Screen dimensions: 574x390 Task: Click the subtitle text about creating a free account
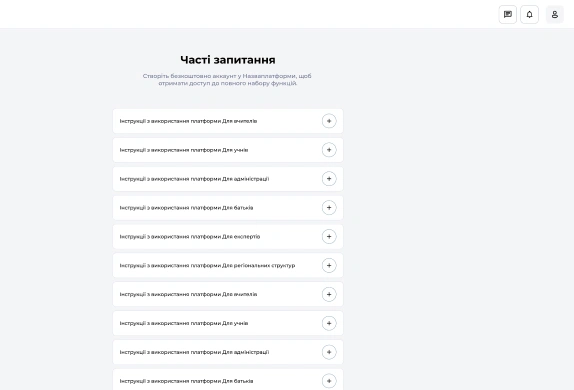227,79
